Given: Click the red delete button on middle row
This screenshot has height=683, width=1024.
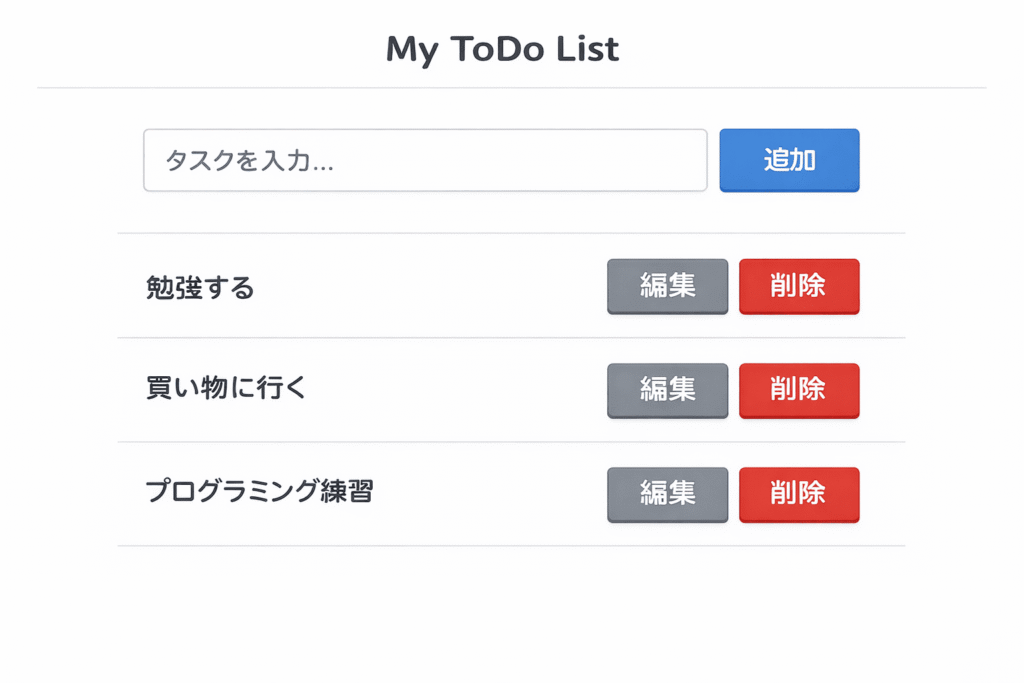Looking at the screenshot, I should click(x=799, y=391).
